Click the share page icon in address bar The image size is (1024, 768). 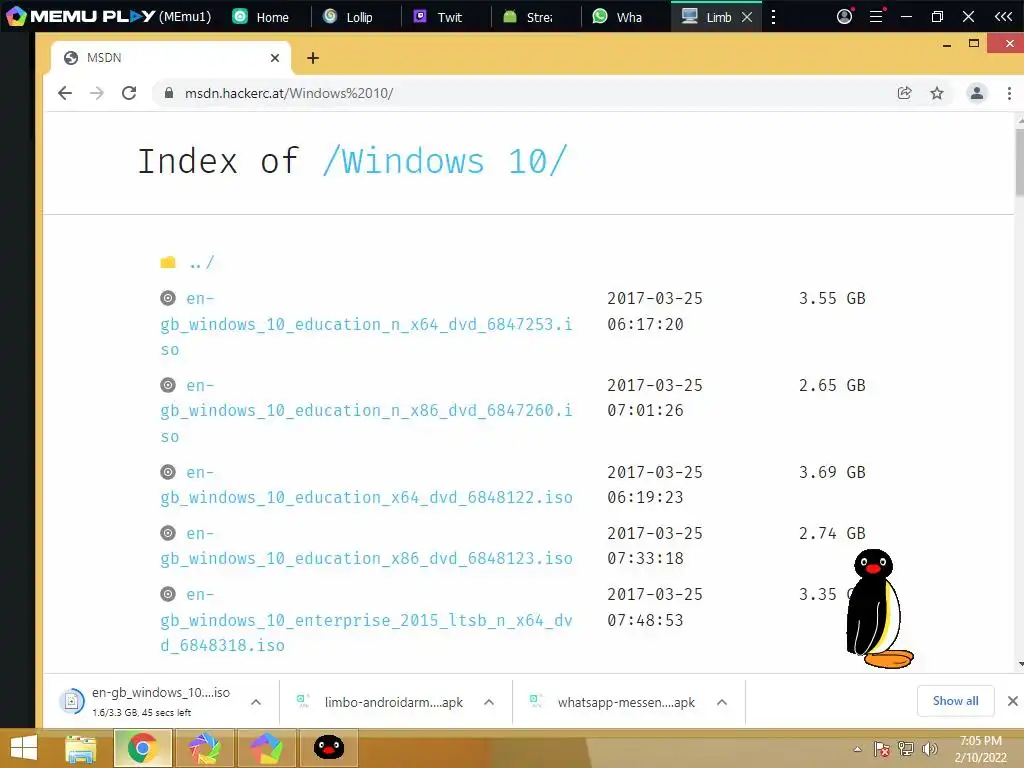904,93
